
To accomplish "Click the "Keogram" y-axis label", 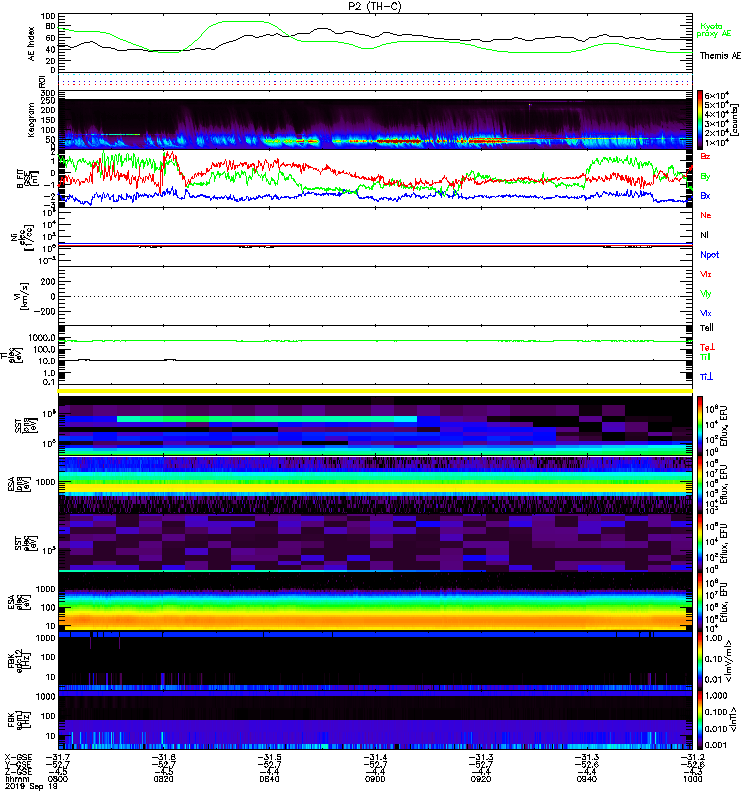I will point(32,119).
